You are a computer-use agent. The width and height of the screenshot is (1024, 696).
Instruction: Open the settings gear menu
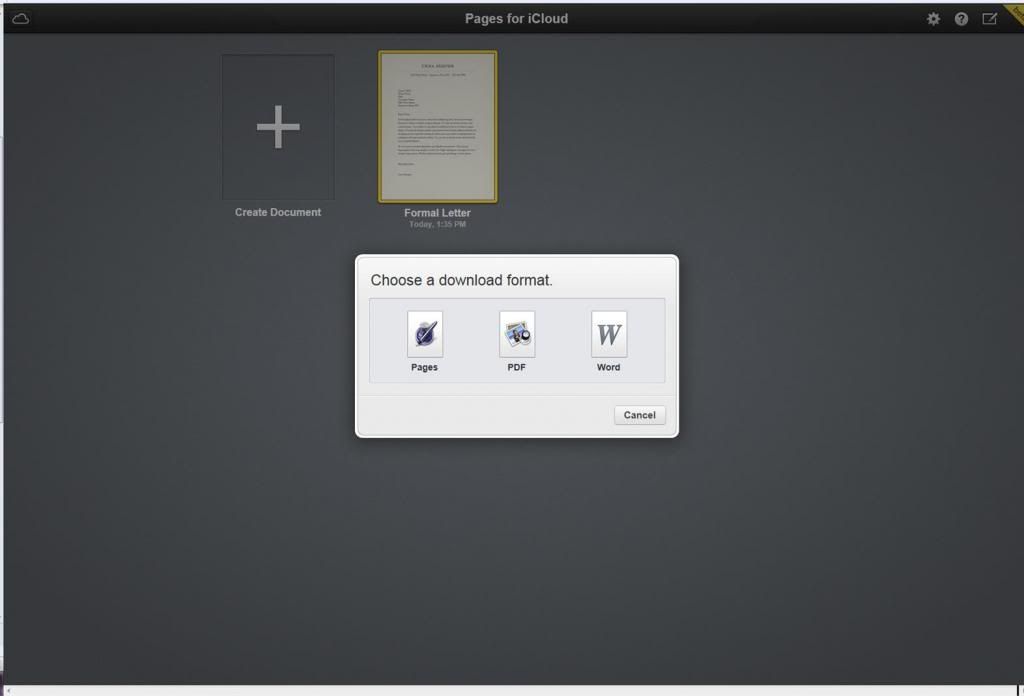pos(933,19)
